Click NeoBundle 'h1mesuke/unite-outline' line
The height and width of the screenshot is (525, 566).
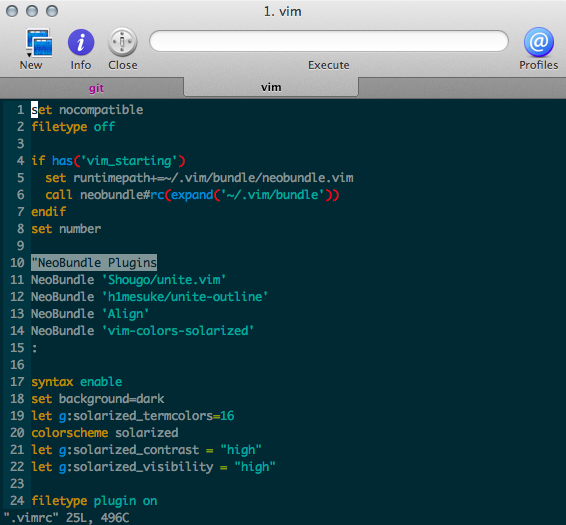pyautogui.click(x=149, y=297)
